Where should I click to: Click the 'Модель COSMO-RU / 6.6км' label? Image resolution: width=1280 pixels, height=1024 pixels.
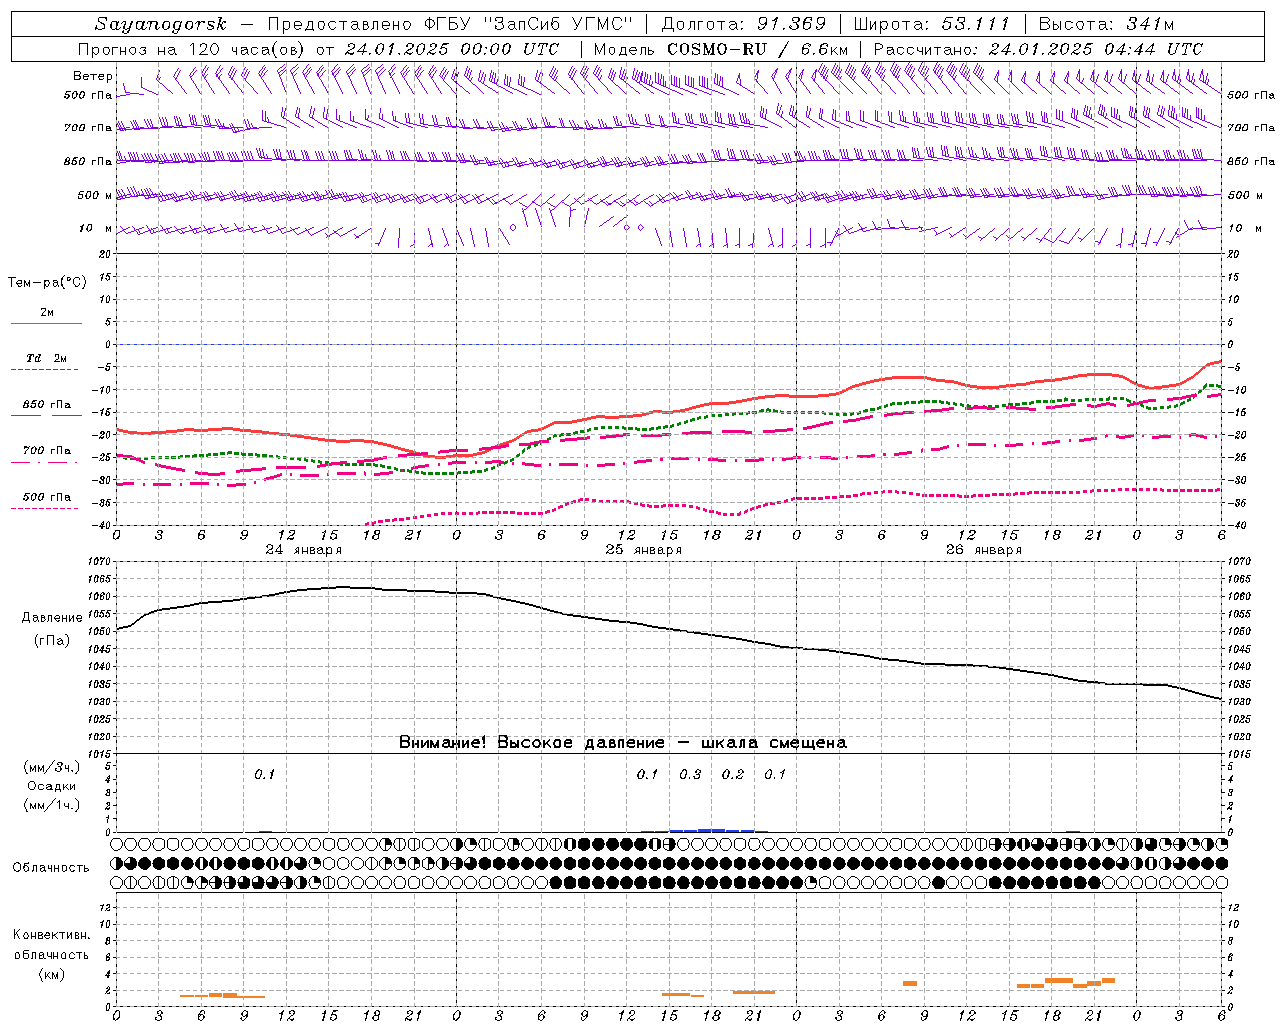721,49
